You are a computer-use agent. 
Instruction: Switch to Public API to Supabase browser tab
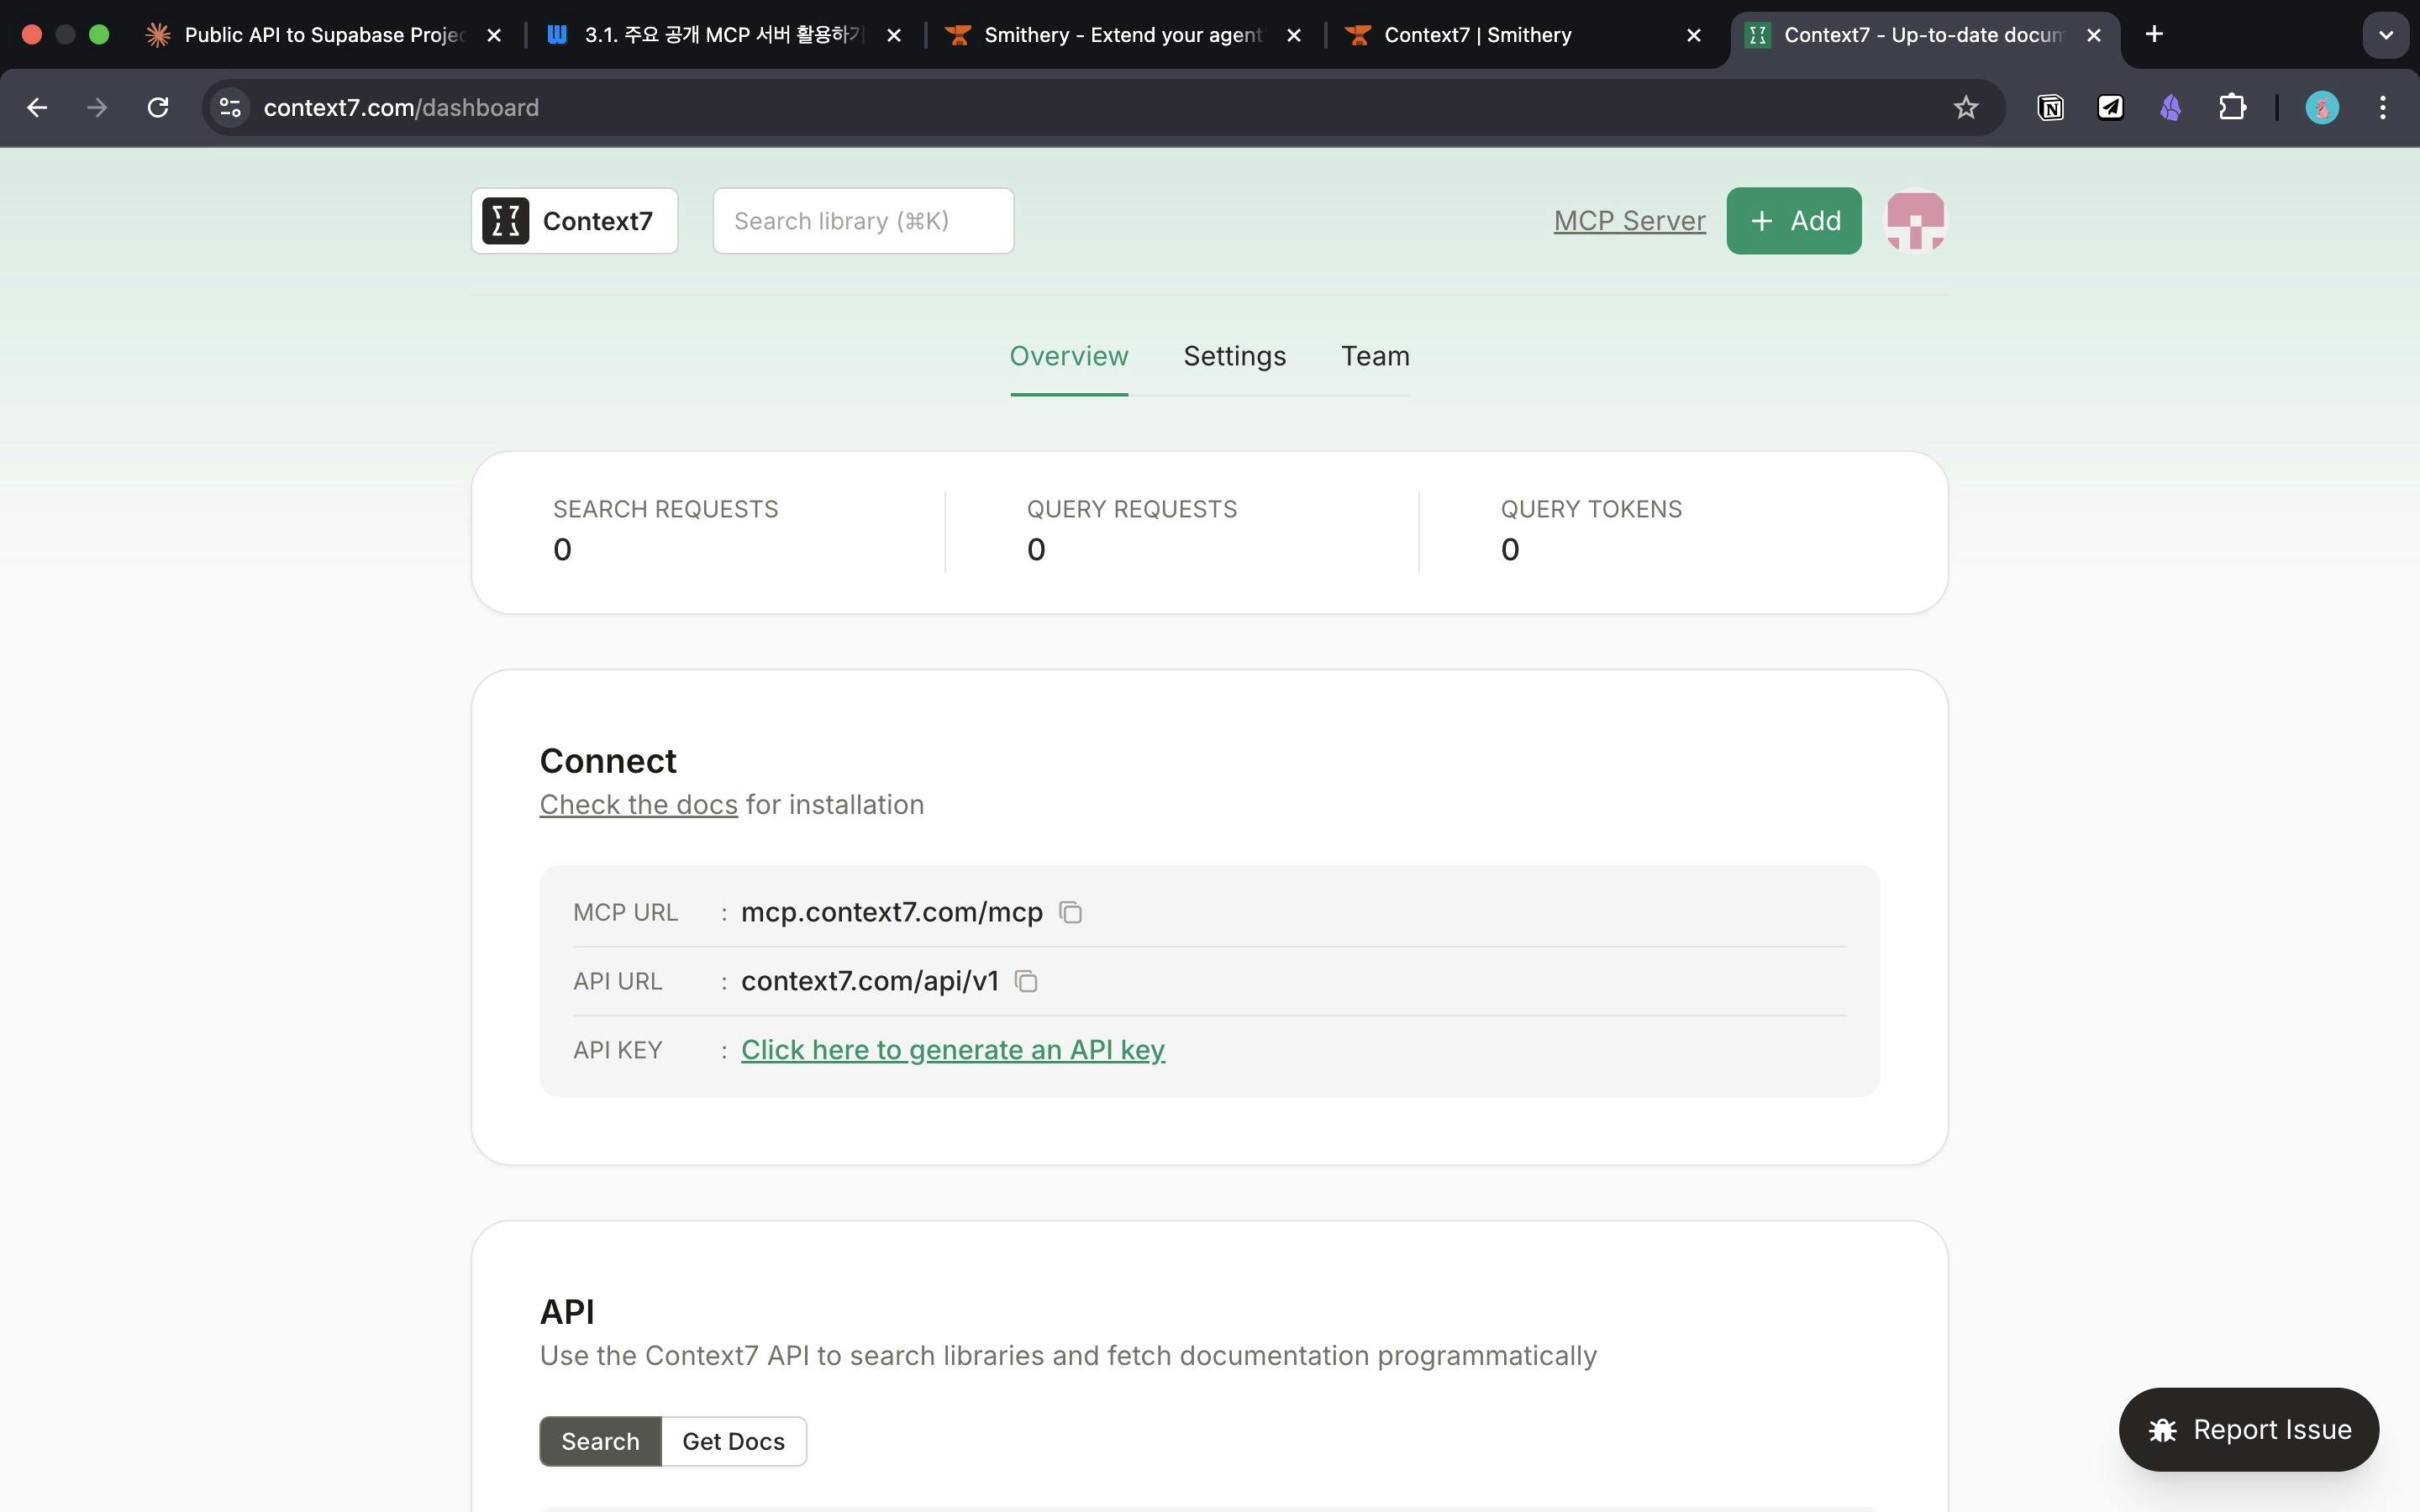pos(325,35)
